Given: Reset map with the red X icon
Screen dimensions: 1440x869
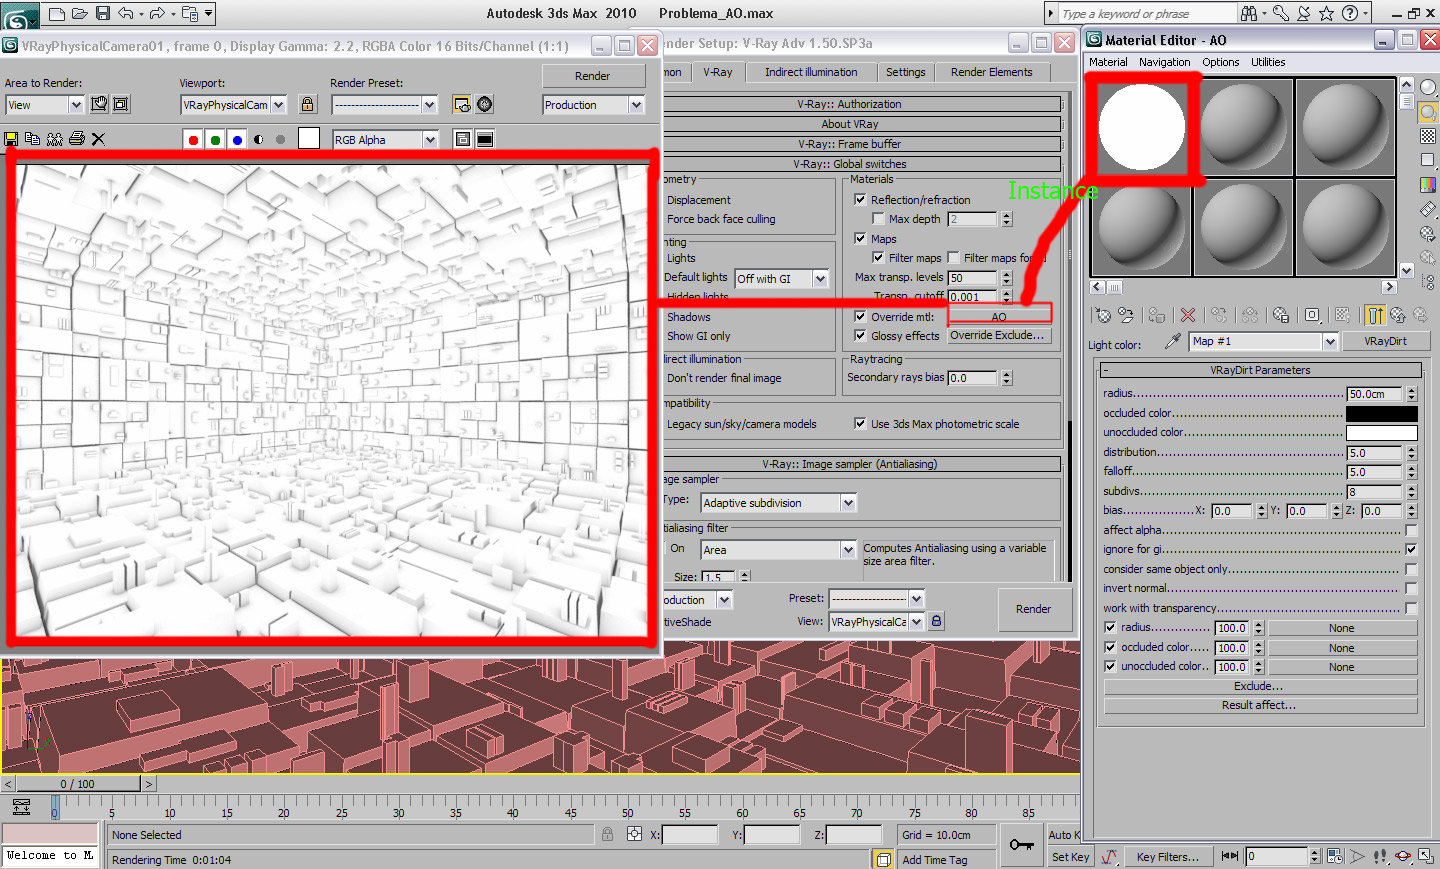Looking at the screenshot, I should pyautogui.click(x=1188, y=316).
